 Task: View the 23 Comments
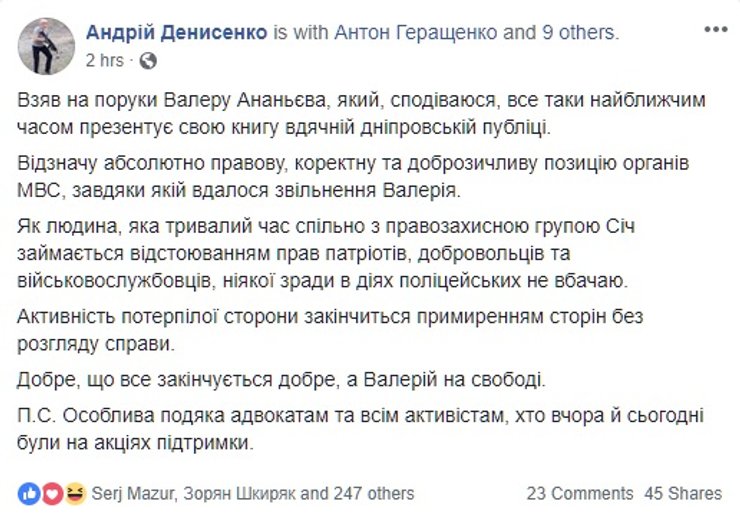pos(580,493)
